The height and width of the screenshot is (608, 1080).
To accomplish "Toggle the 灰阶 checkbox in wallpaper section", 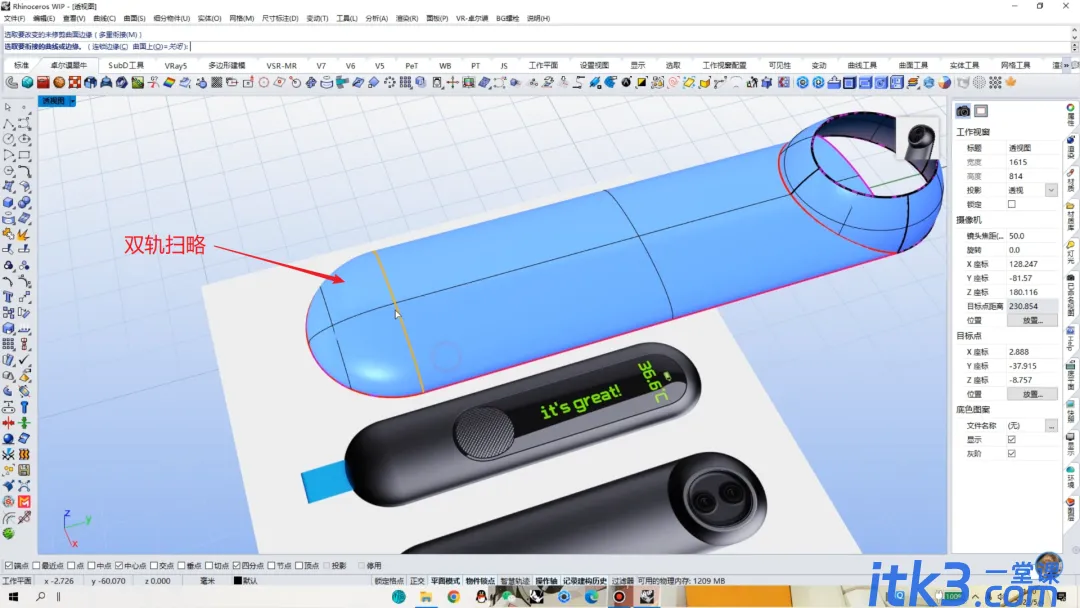I will point(1011,454).
